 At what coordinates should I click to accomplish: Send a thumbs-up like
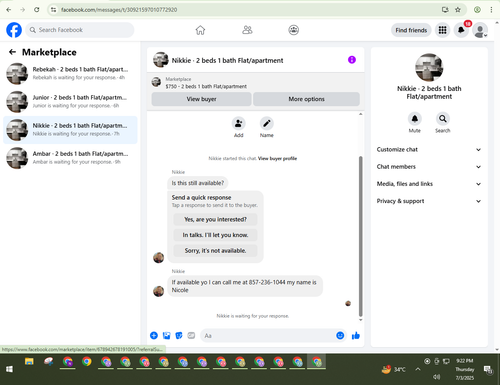coord(356,336)
